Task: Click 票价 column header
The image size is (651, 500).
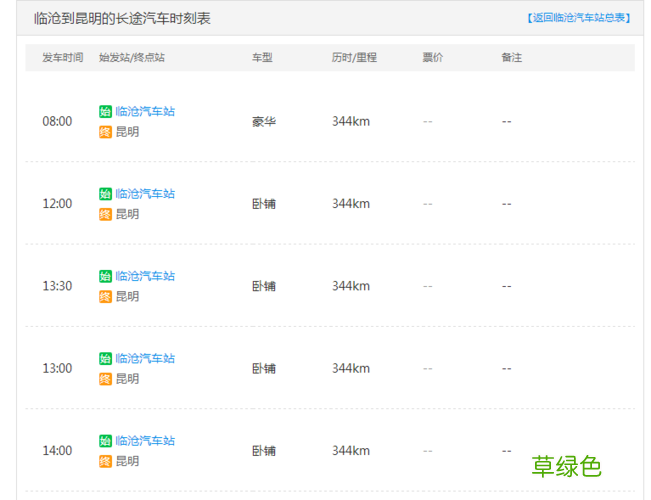Action: [x=433, y=57]
